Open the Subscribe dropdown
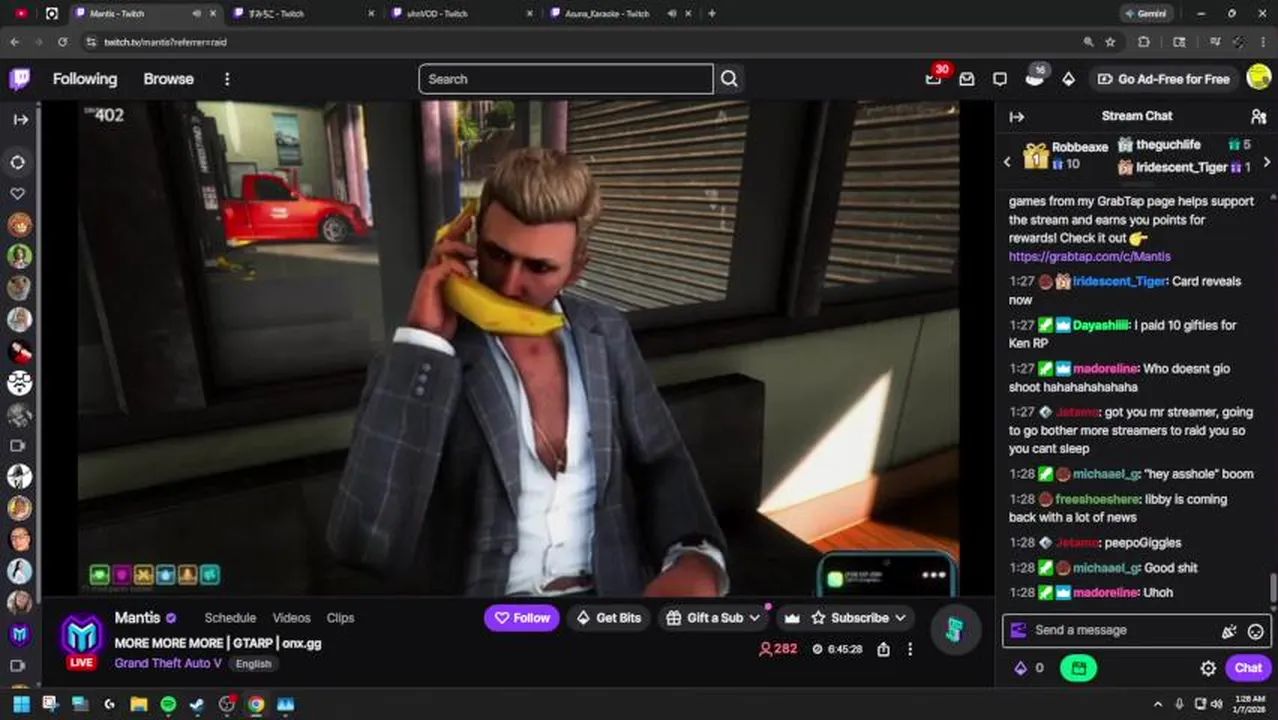This screenshot has width=1278, height=720. click(x=858, y=618)
